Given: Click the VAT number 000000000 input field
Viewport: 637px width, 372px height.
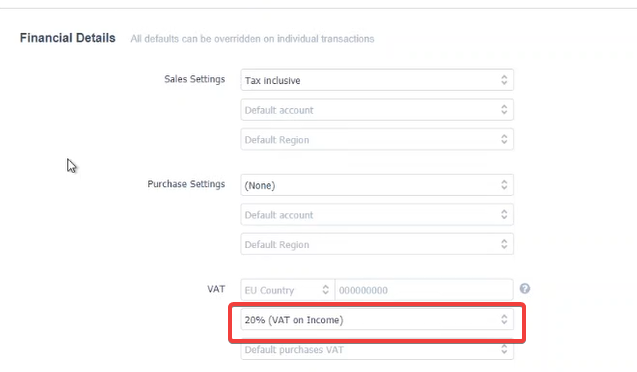Looking at the screenshot, I should click(x=424, y=290).
